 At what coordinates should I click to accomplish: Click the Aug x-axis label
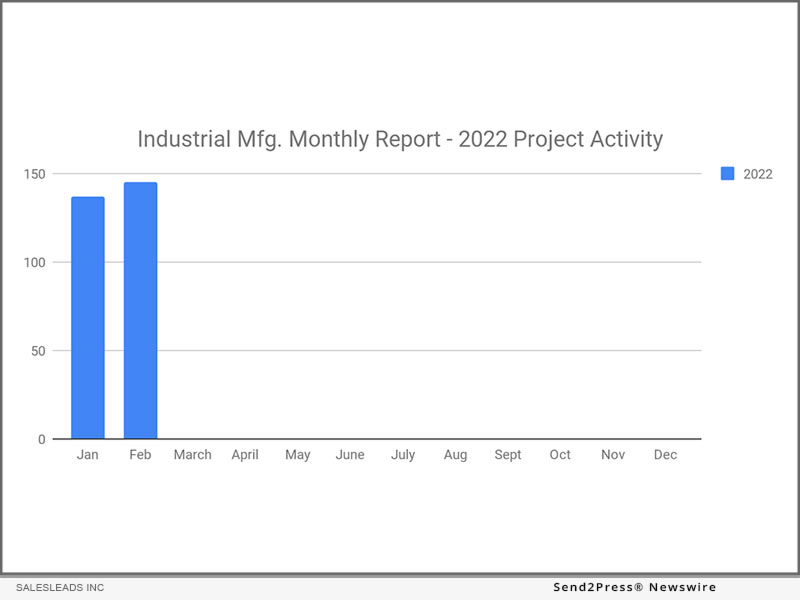point(455,455)
